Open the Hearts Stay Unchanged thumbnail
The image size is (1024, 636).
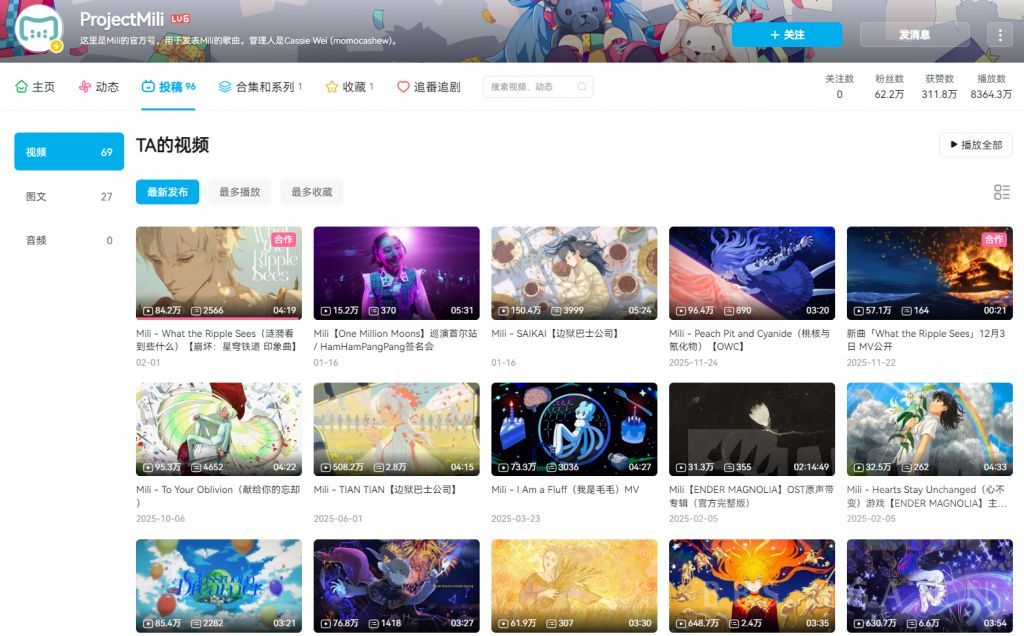(929, 429)
